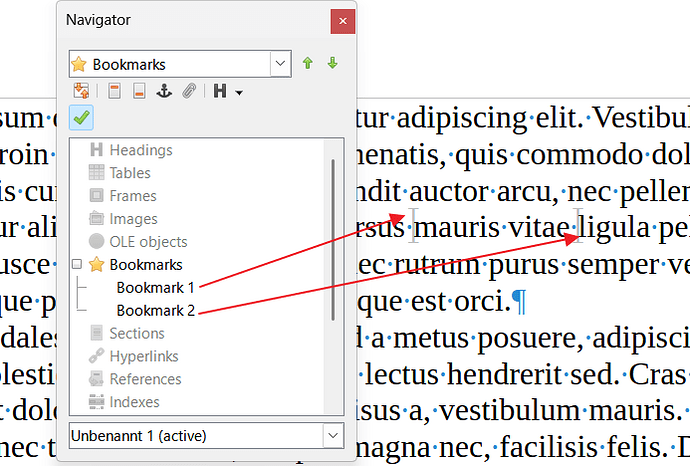Collapse the Bookmarks tree node
The height and width of the screenshot is (466, 690).
(x=76, y=265)
